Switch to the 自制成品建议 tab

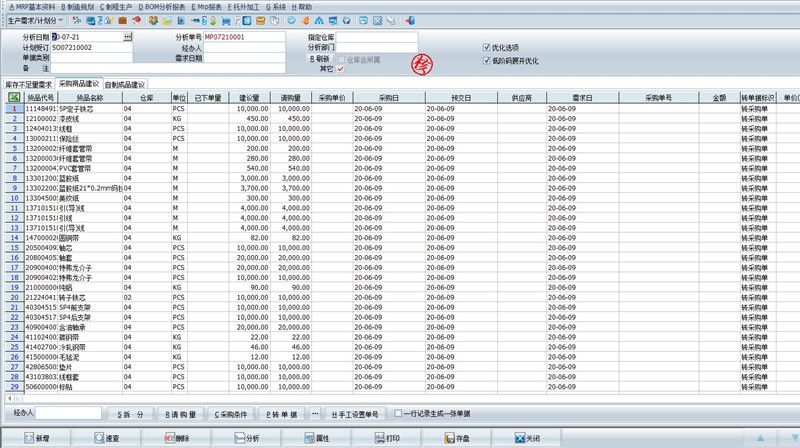tap(125, 85)
